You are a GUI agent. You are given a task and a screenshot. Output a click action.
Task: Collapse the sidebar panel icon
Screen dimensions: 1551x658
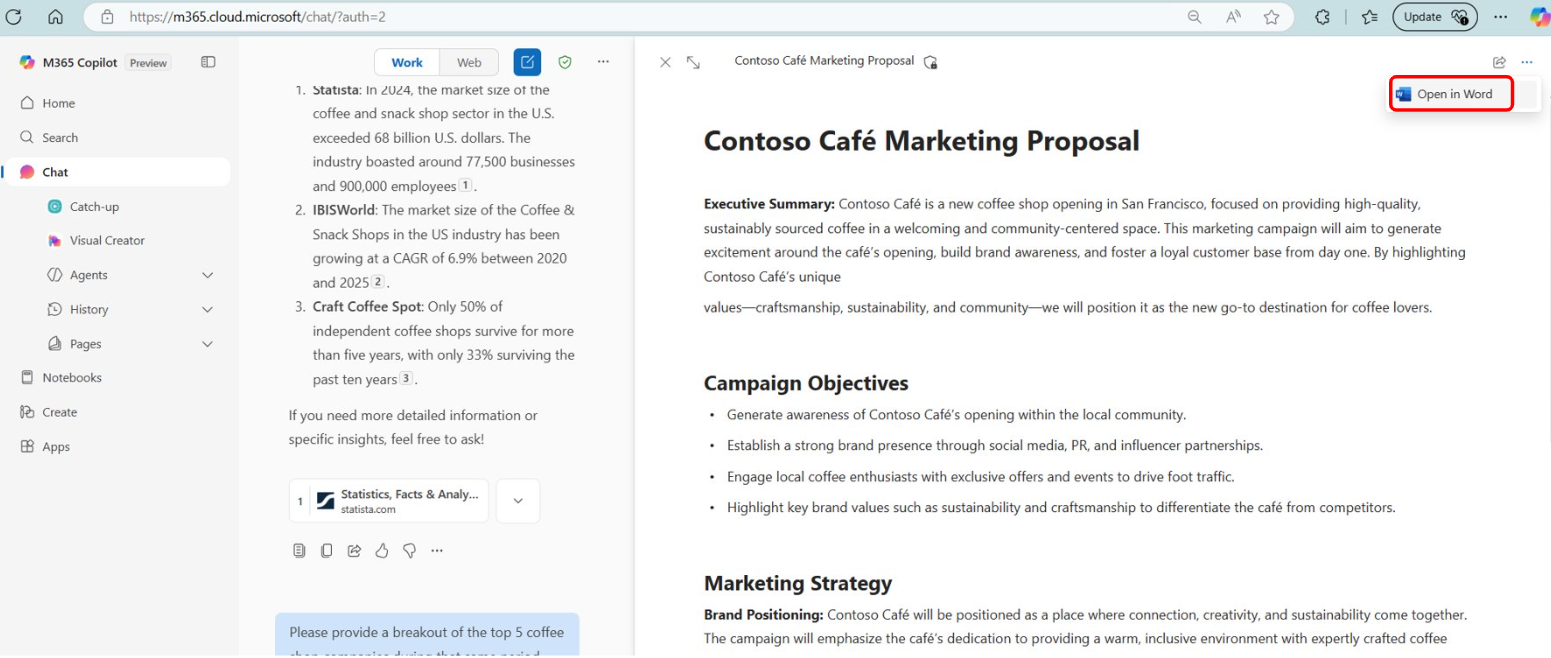[x=208, y=62]
